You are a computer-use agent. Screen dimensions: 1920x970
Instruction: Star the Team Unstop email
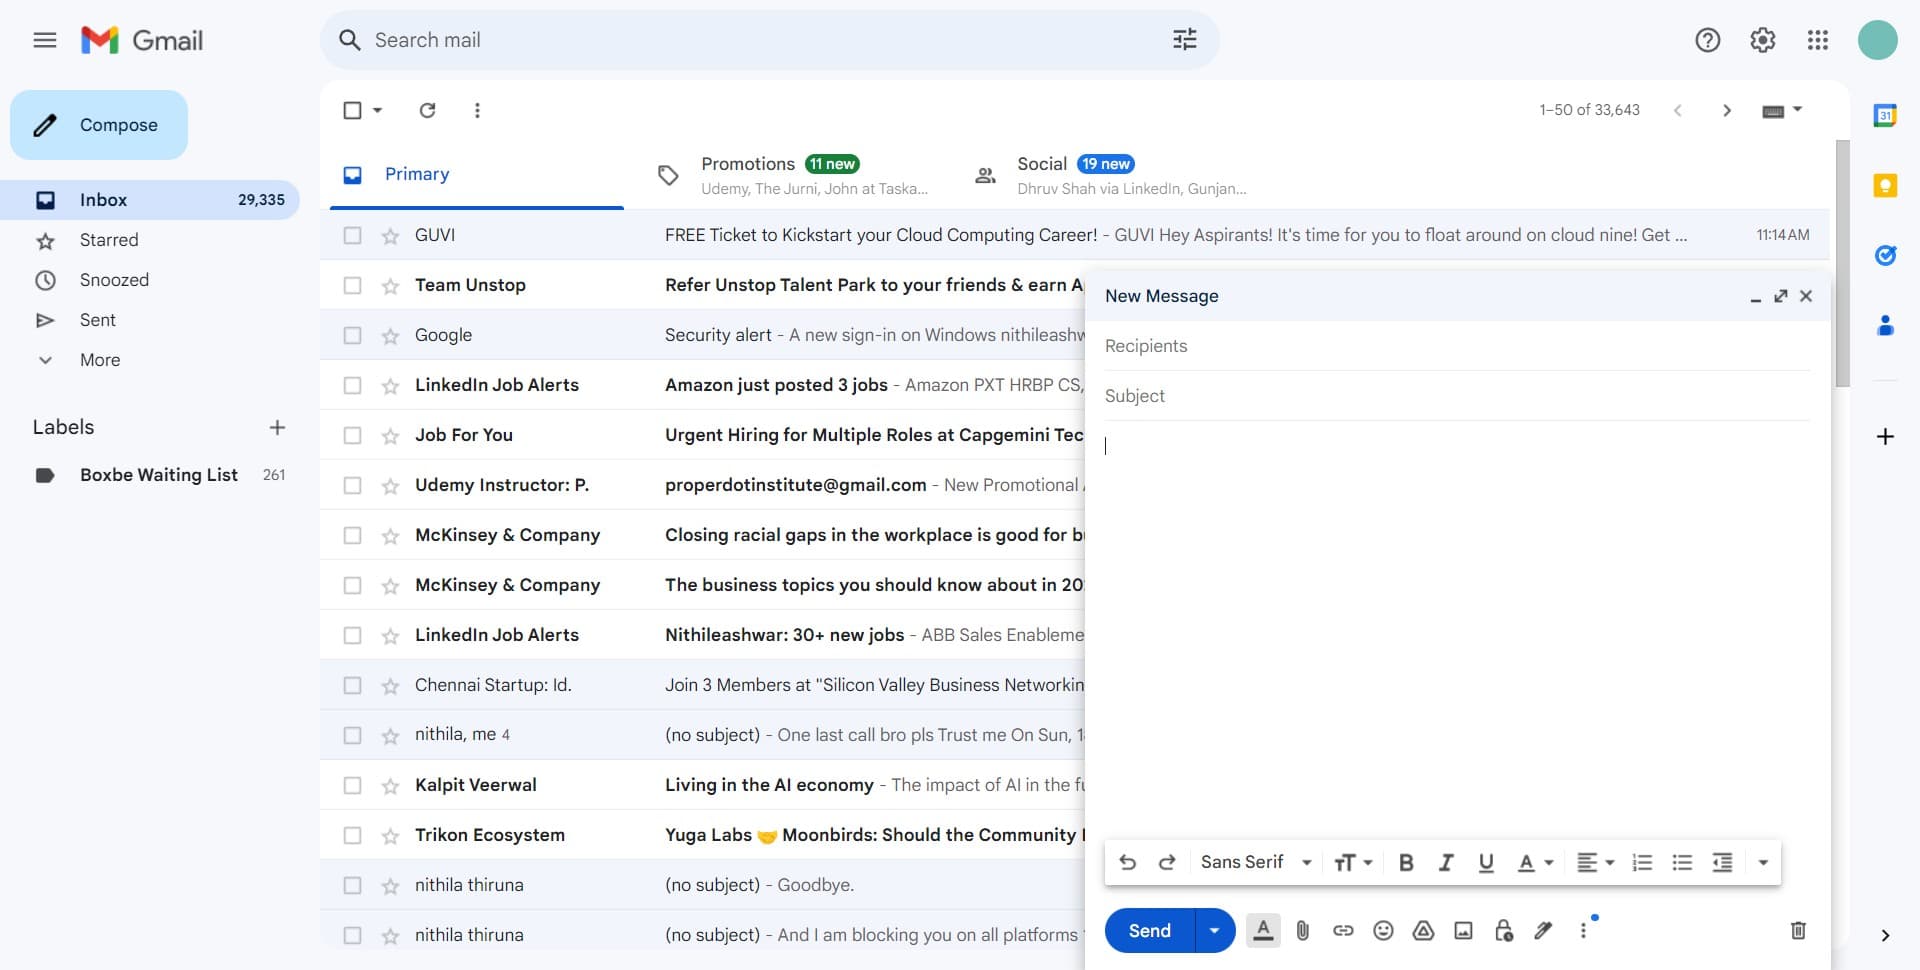(x=390, y=286)
